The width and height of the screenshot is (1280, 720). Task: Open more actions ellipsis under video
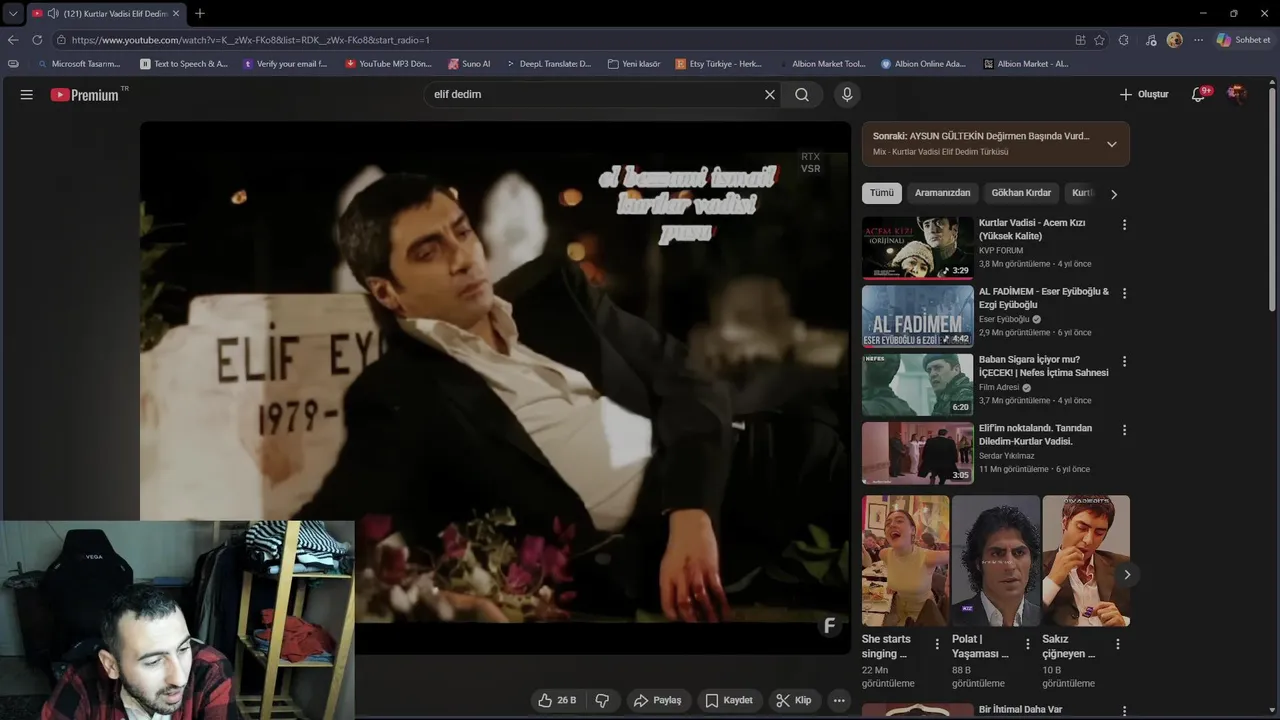pyautogui.click(x=839, y=700)
